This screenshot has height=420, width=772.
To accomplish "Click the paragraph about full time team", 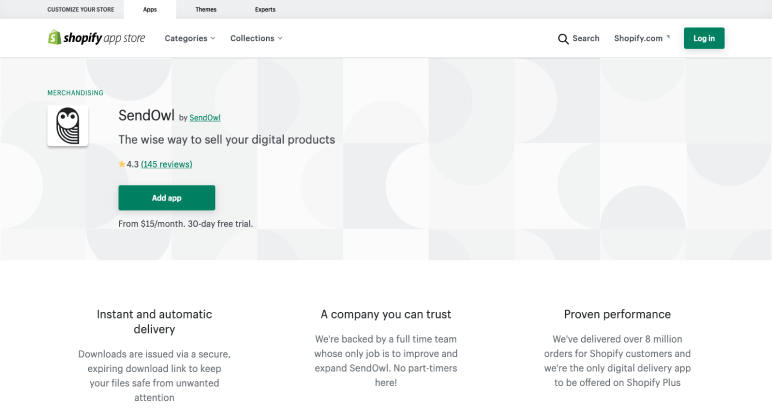I will (x=386, y=360).
